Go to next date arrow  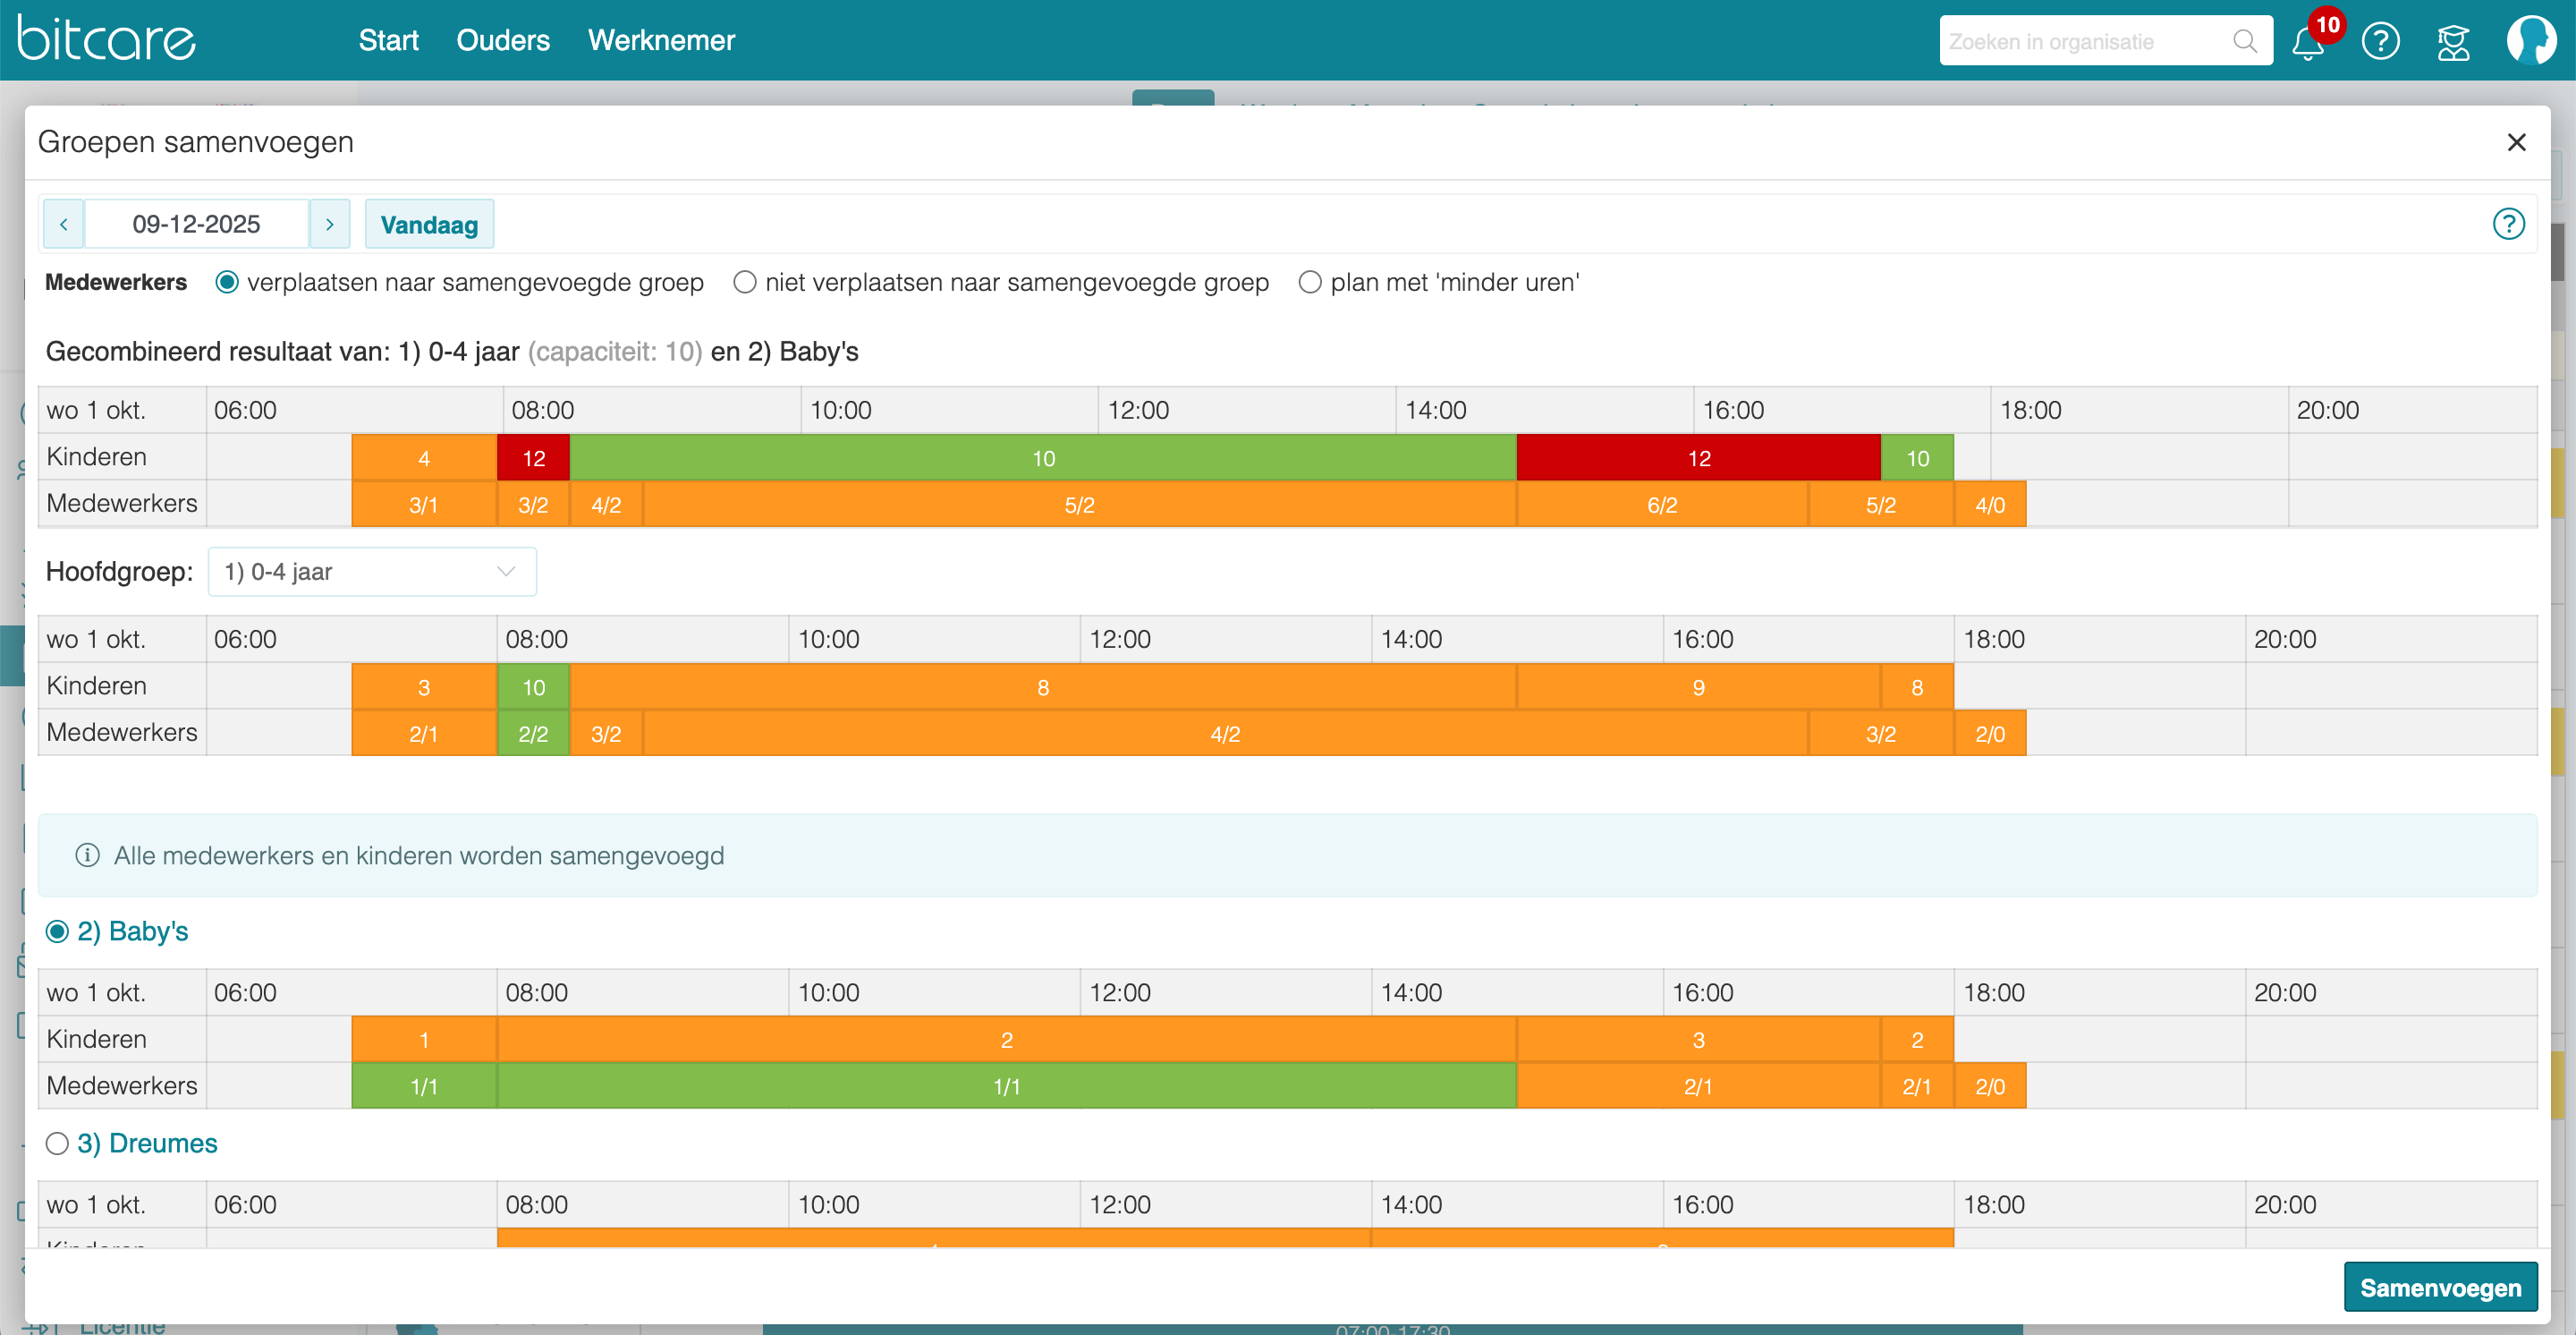tap(329, 224)
